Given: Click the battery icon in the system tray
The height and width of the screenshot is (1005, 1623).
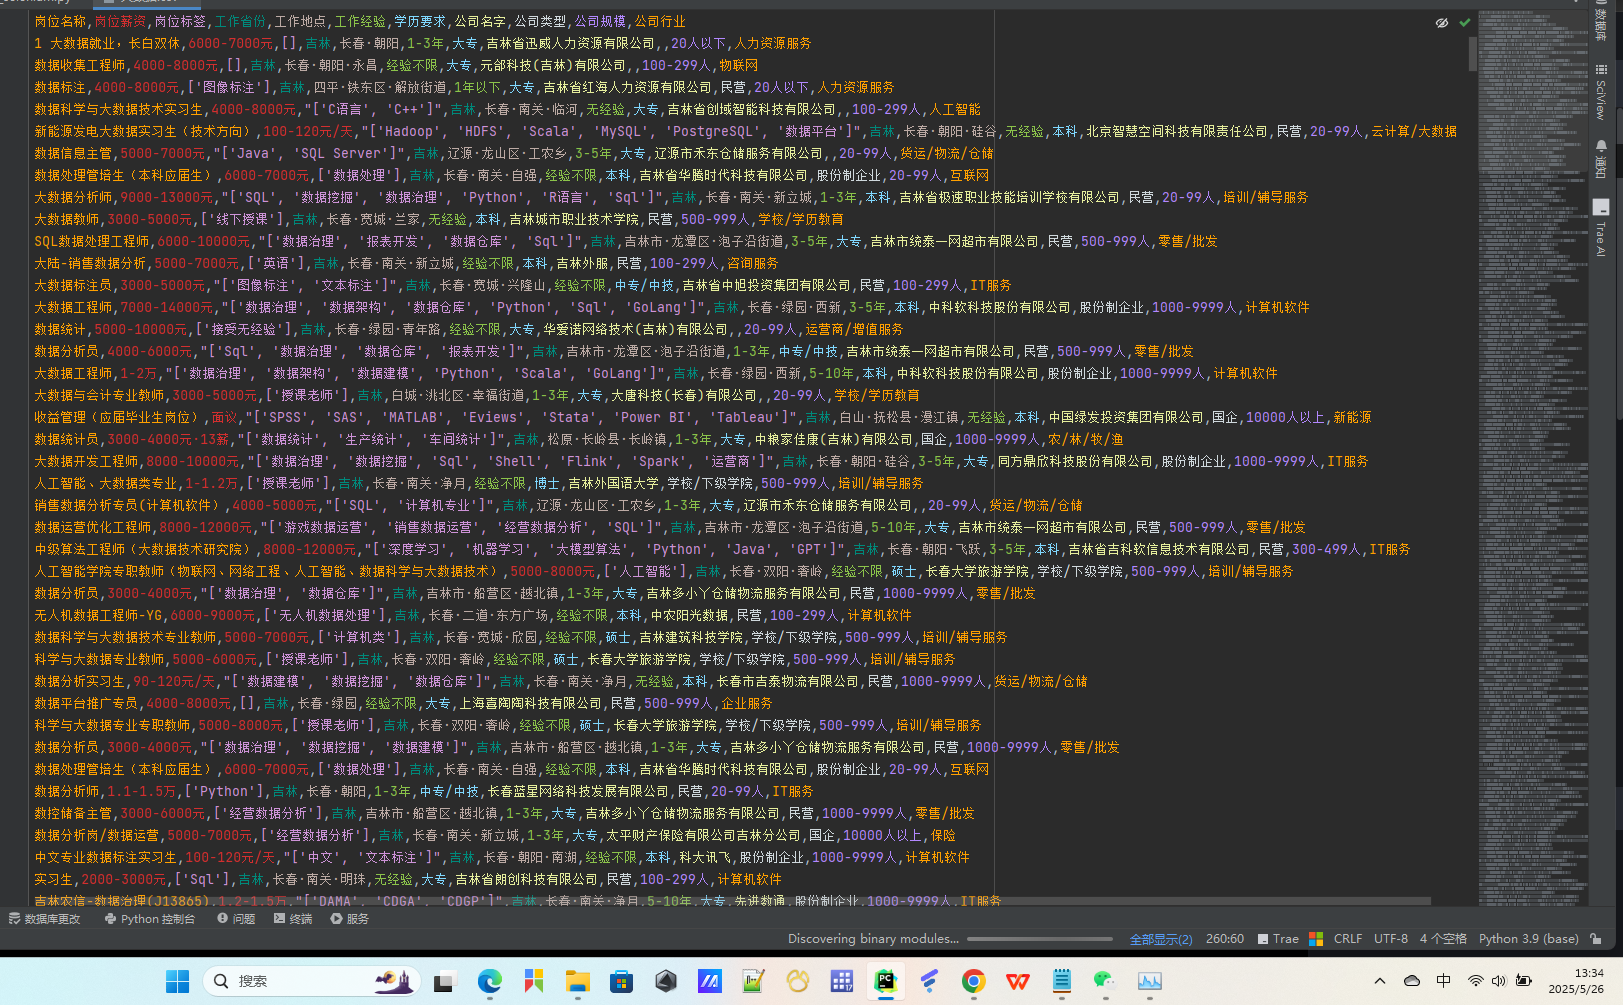Looking at the screenshot, I should click(x=1524, y=981).
